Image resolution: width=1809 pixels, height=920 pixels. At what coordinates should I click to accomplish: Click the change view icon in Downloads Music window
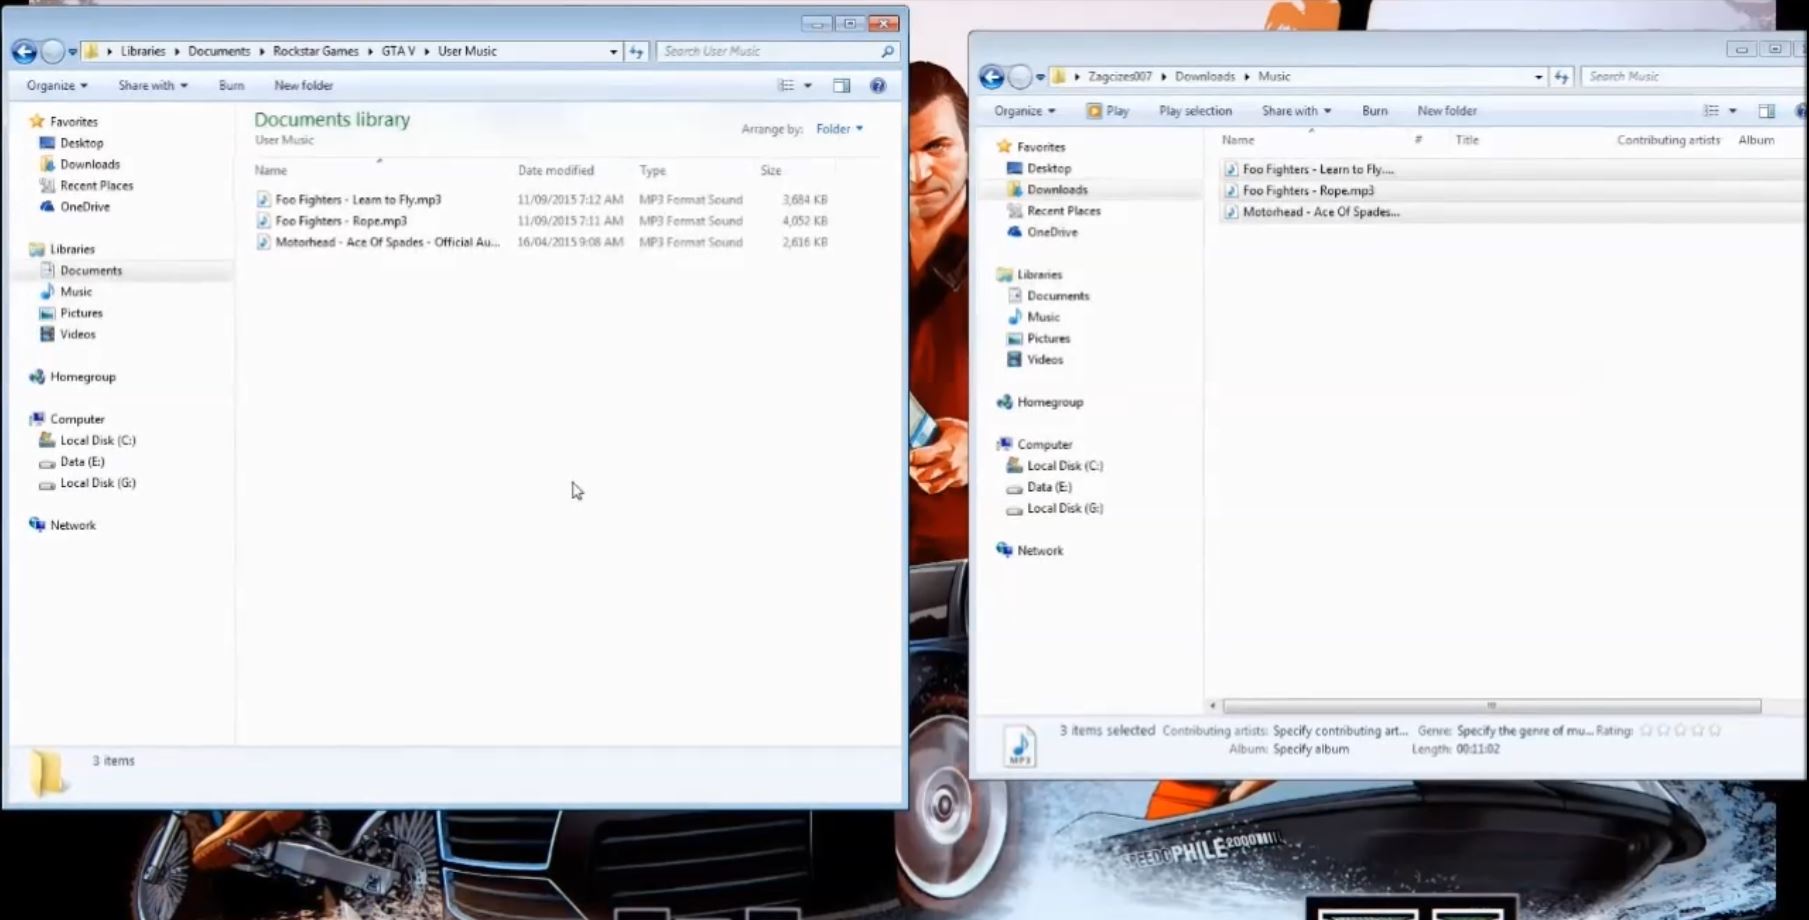click(x=1711, y=111)
